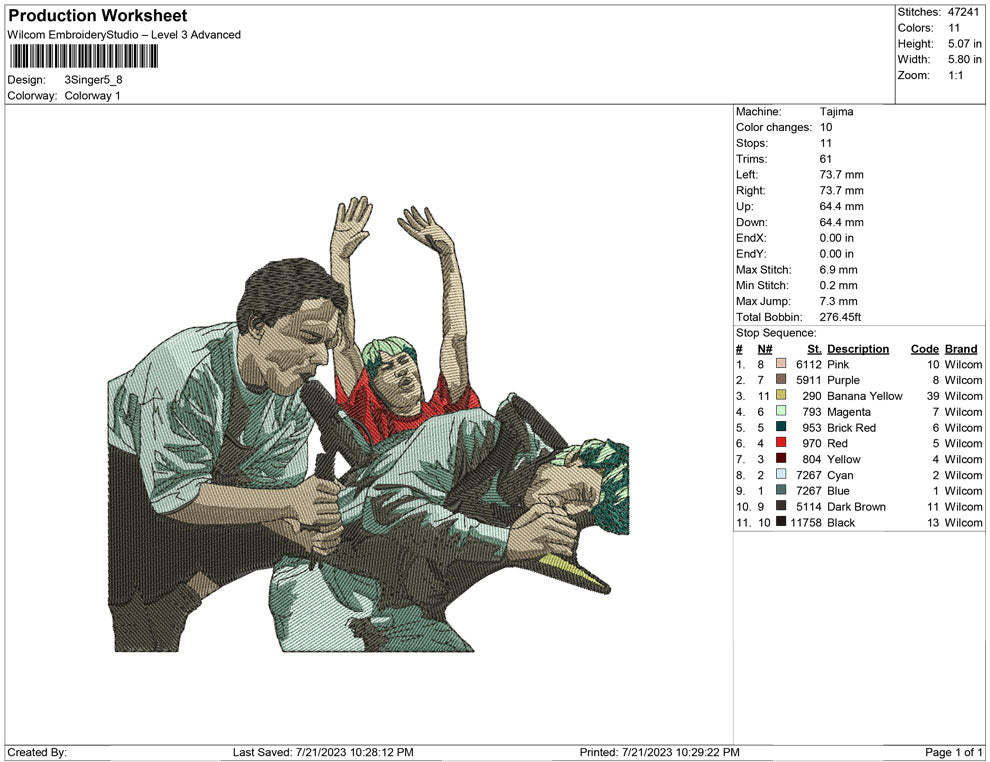Select the Blue thread swatch
Viewport: 990px width, 762px height.
781,490
